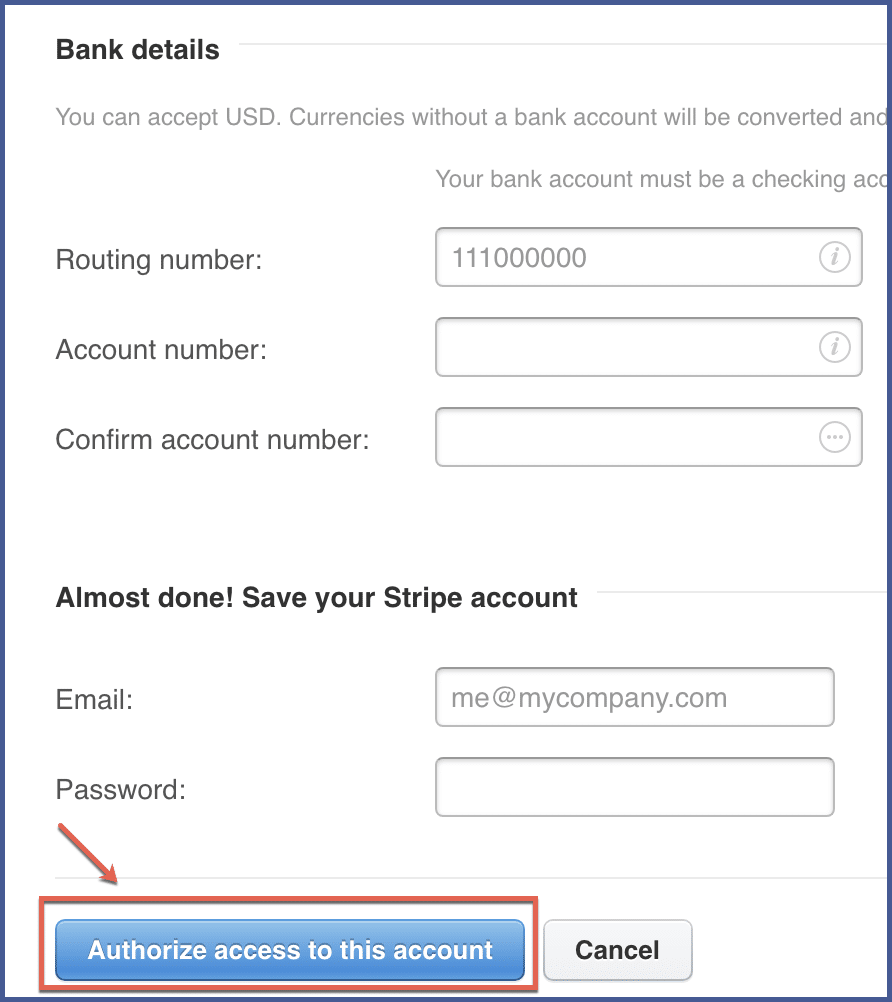
Task: Focus the Password input field
Action: pos(634,787)
